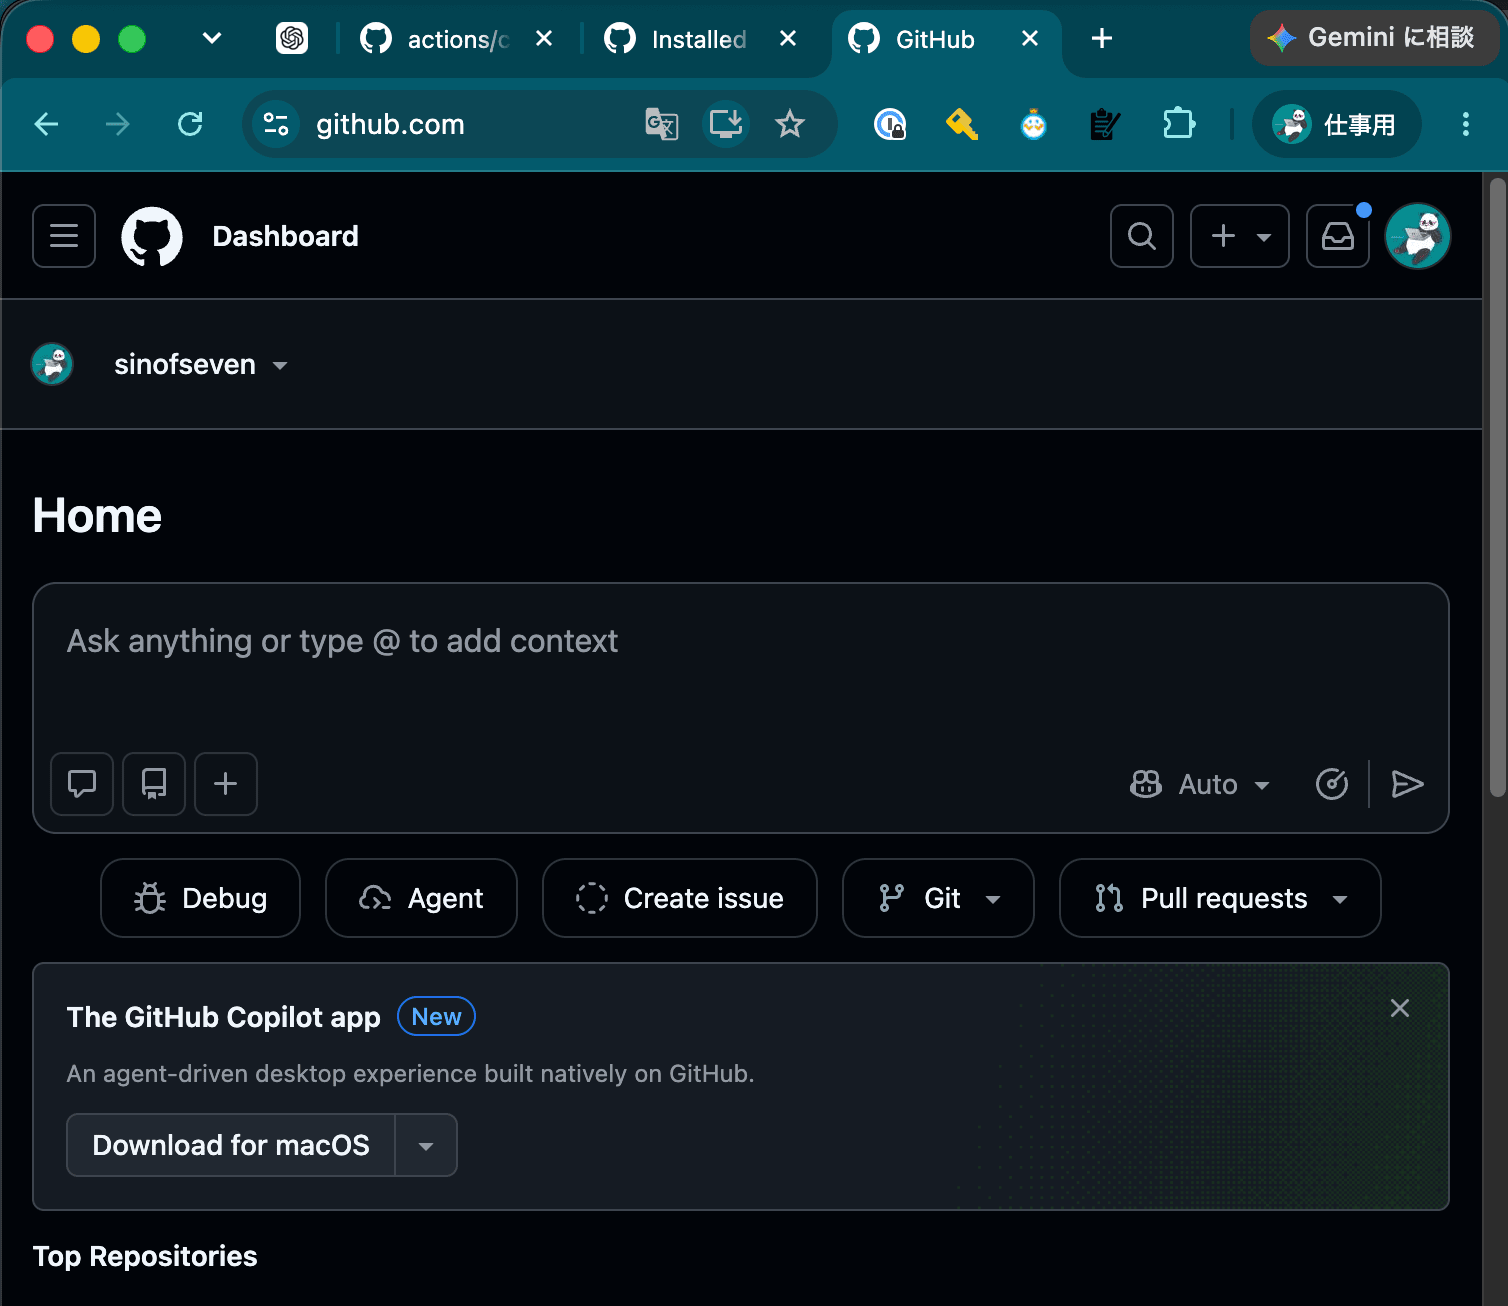Open the notifications inbox icon
The image size is (1508, 1306).
tap(1338, 236)
